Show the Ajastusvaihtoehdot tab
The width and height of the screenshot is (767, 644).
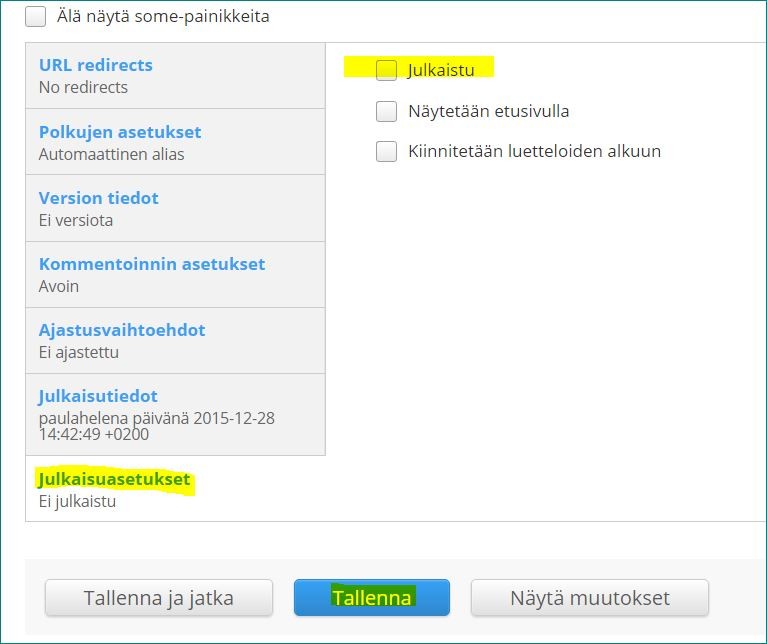point(122,330)
